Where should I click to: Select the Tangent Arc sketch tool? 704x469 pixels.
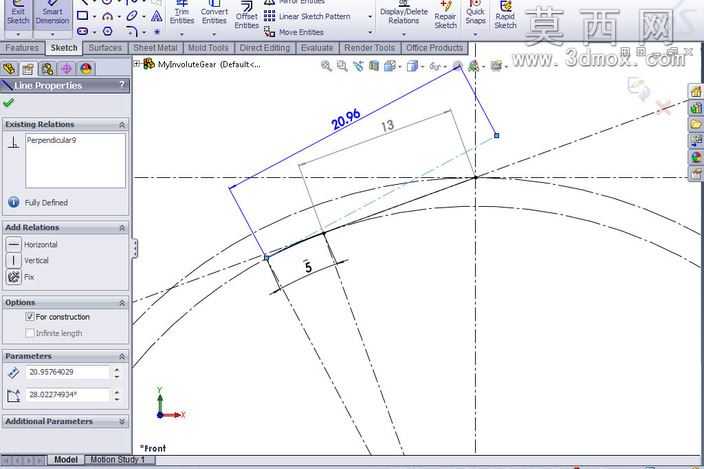107,16
